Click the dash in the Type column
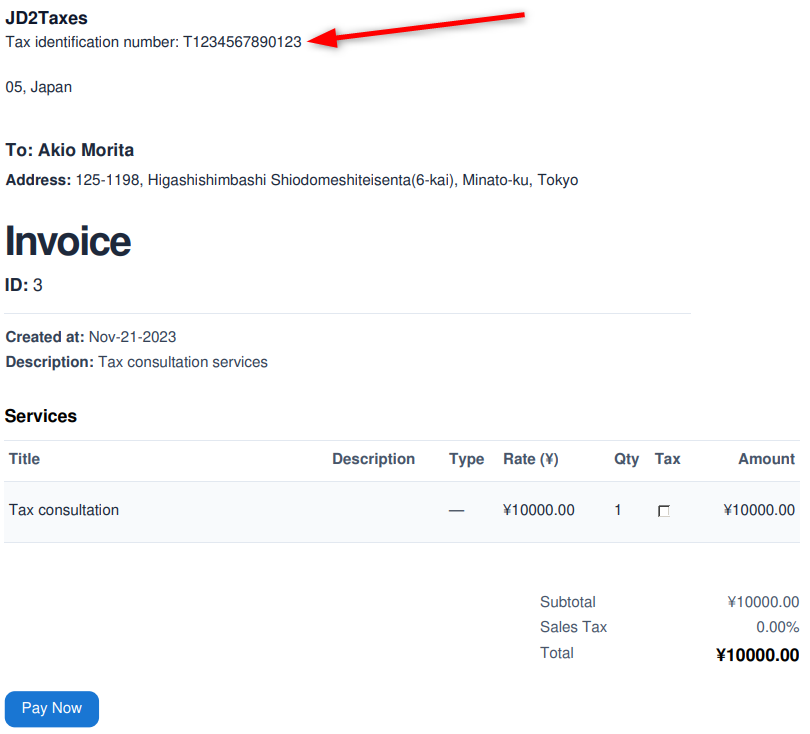Screen dimensions: 810x734 click(x=456, y=510)
